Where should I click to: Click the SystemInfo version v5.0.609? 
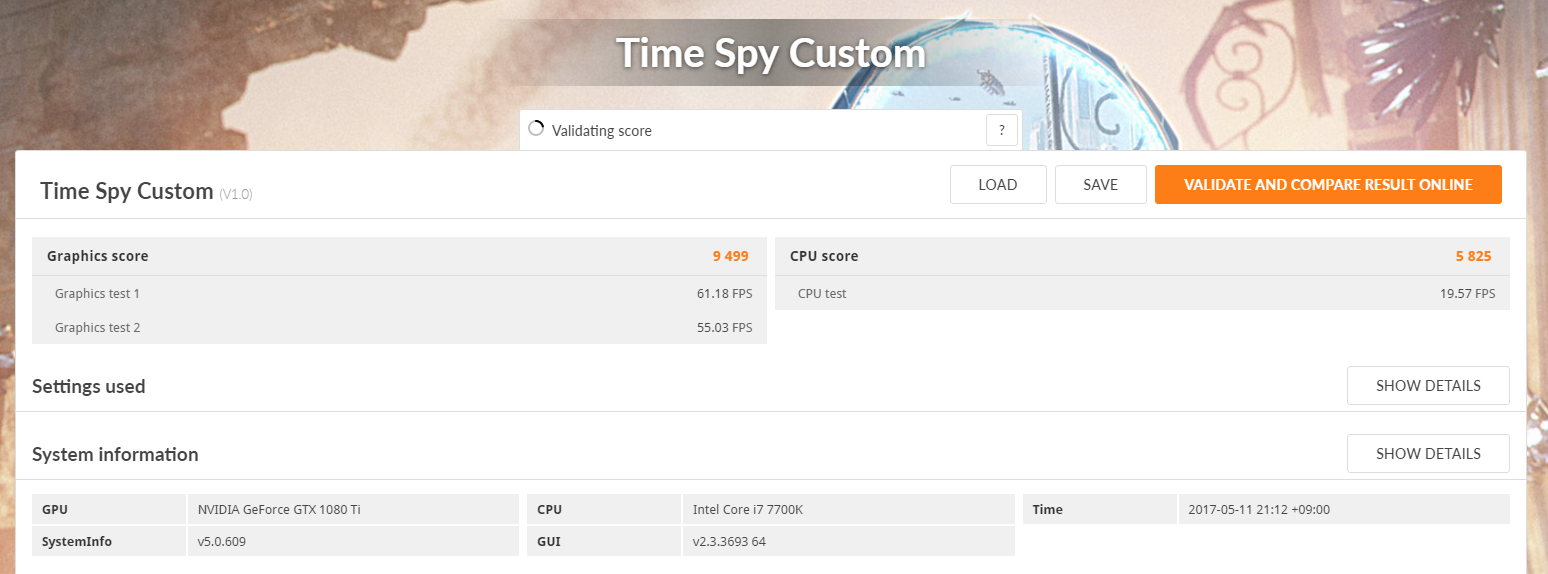click(x=222, y=542)
